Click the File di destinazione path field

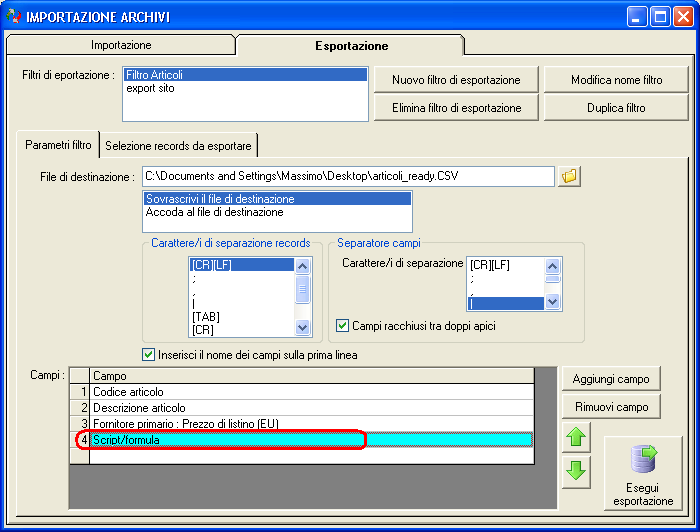coord(348,176)
